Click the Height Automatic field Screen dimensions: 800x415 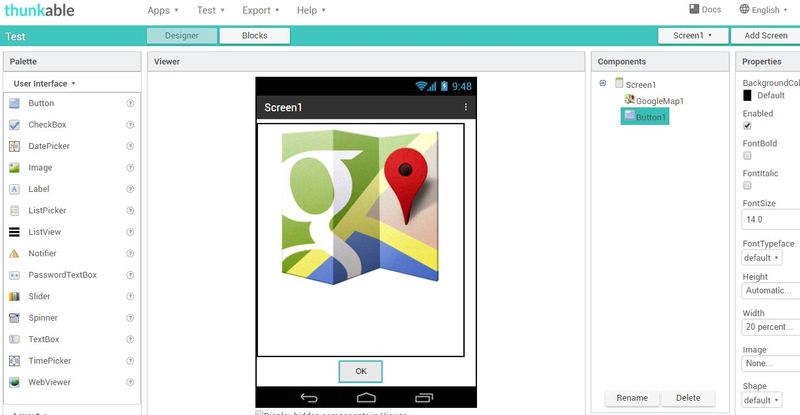click(770, 290)
